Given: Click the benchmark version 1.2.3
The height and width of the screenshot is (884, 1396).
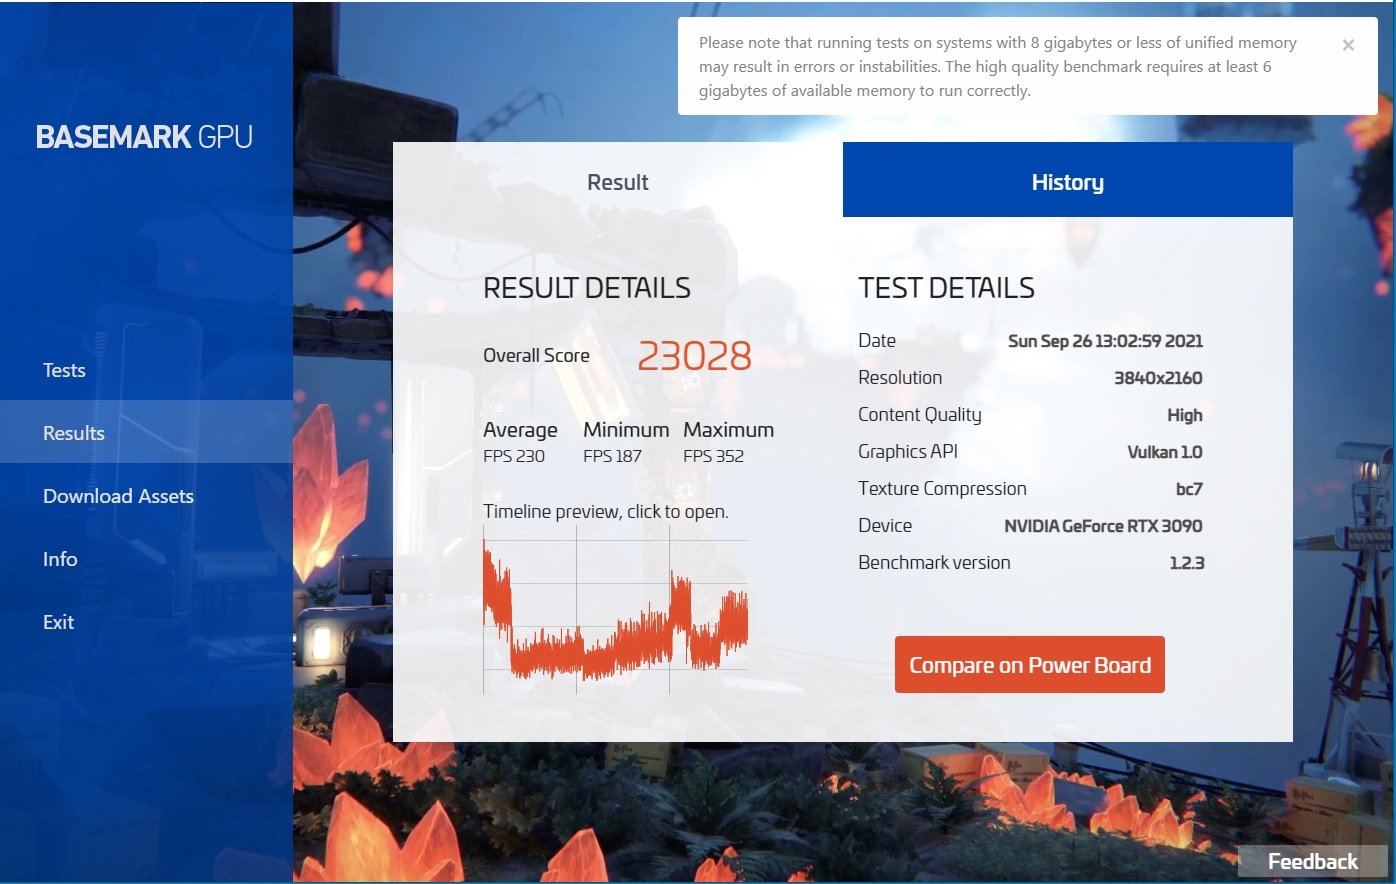Looking at the screenshot, I should (1187, 563).
